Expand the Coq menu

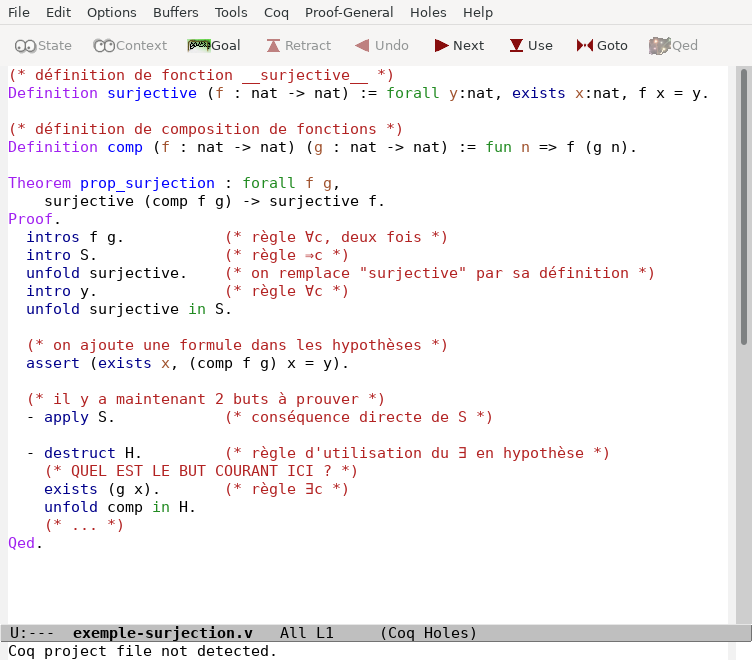(276, 13)
